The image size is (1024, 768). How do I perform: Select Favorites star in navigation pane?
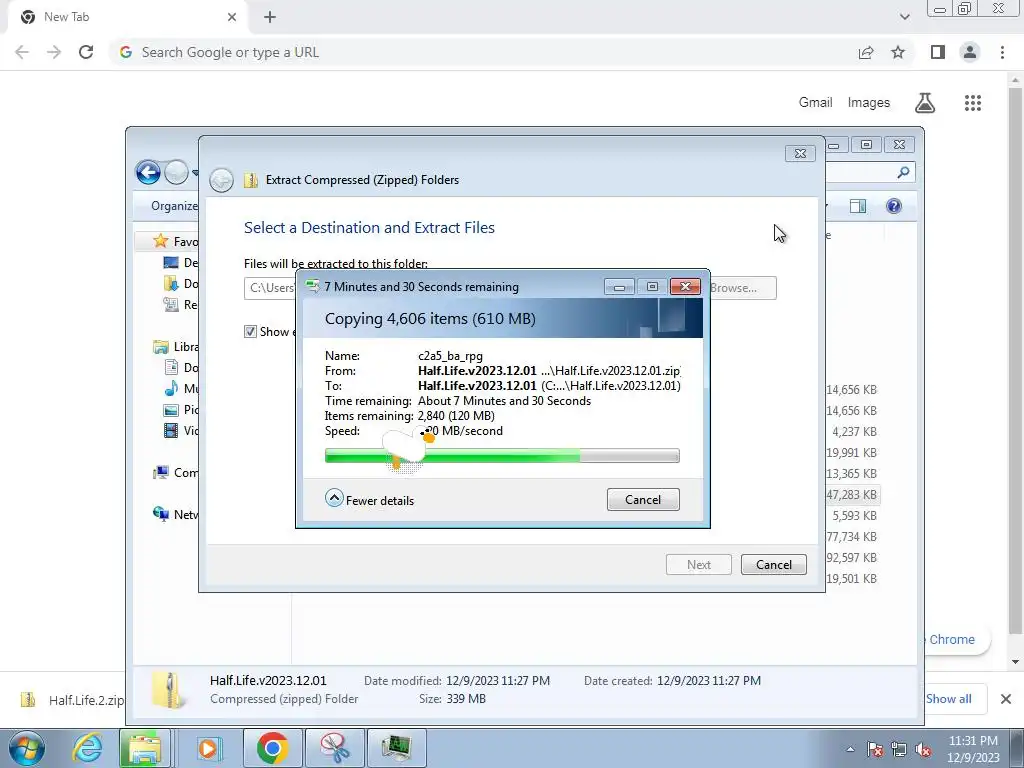[x=161, y=241]
